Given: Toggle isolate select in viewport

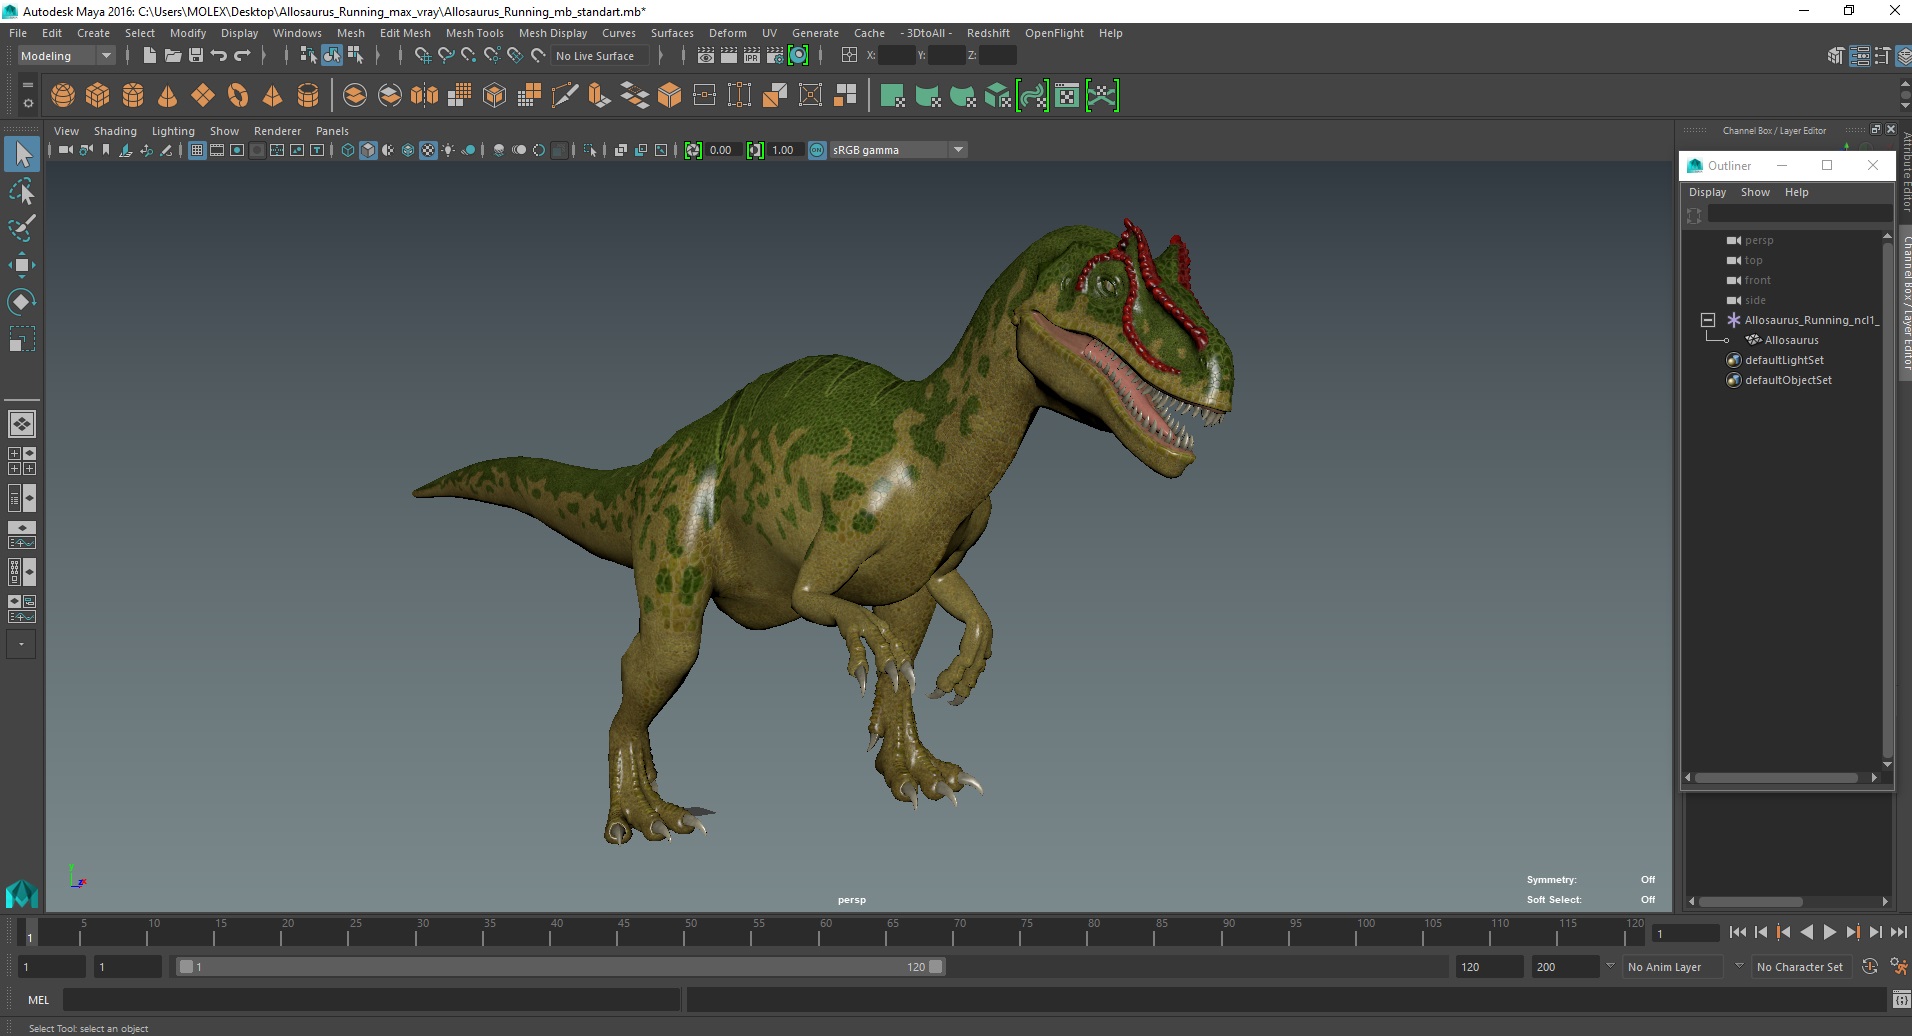Looking at the screenshot, I should 590,150.
